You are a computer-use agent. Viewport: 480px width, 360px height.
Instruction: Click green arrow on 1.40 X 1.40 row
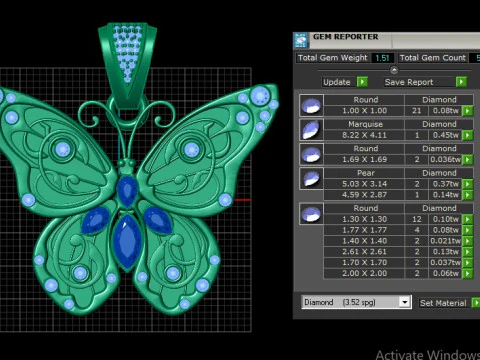point(467,241)
